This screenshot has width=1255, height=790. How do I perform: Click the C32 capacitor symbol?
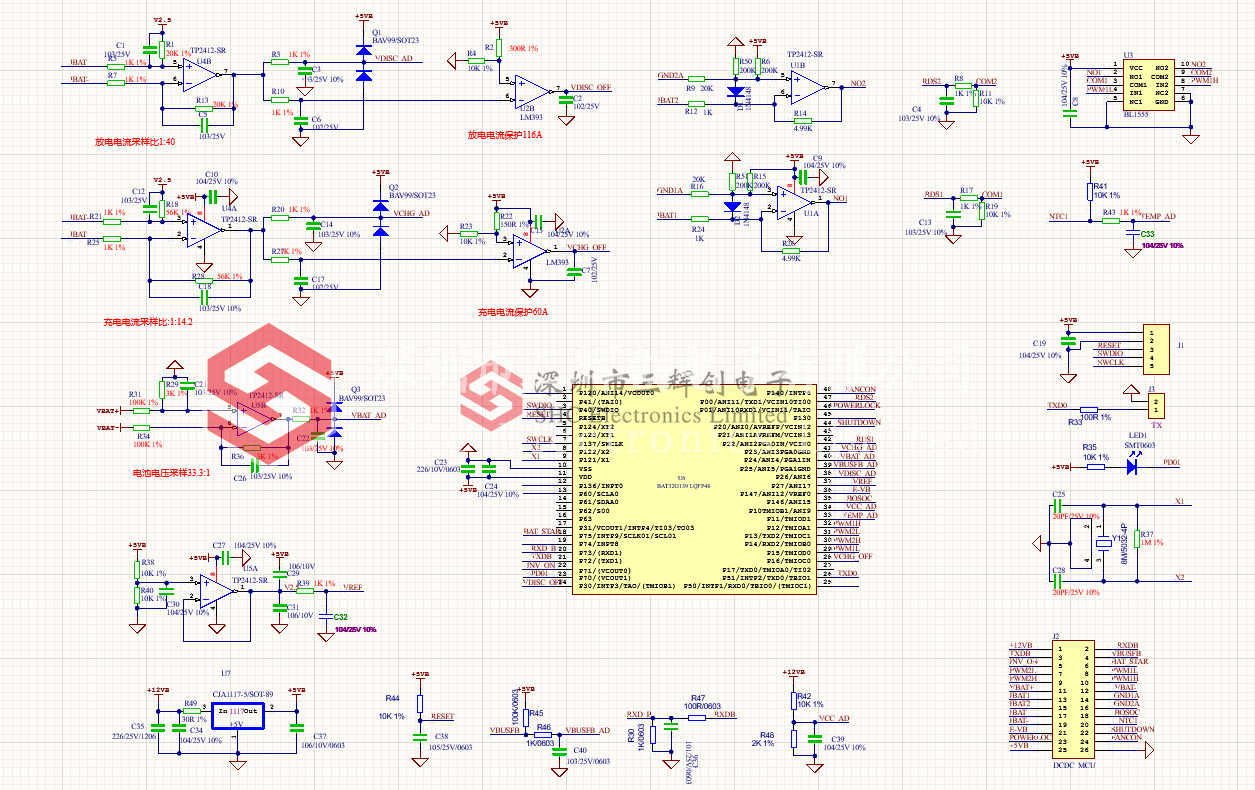tap(325, 617)
